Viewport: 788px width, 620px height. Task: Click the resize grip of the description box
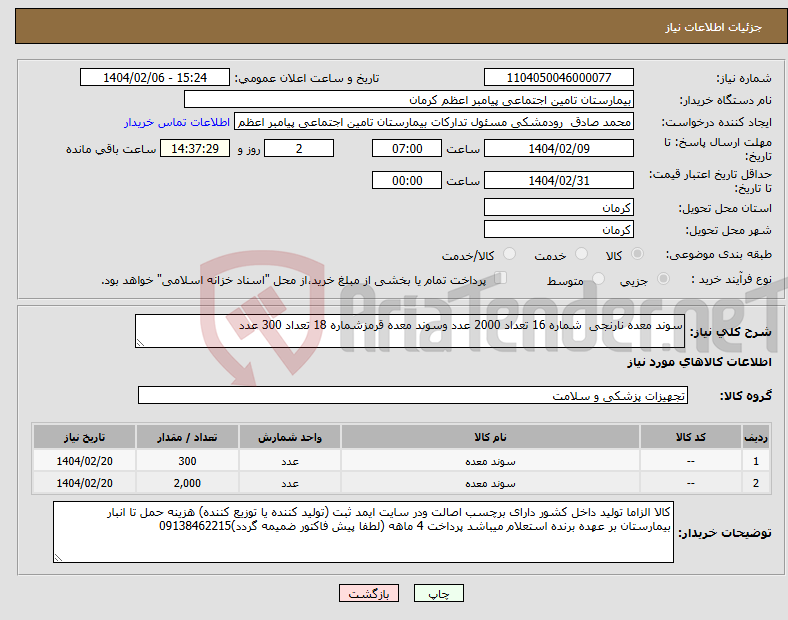point(140,343)
